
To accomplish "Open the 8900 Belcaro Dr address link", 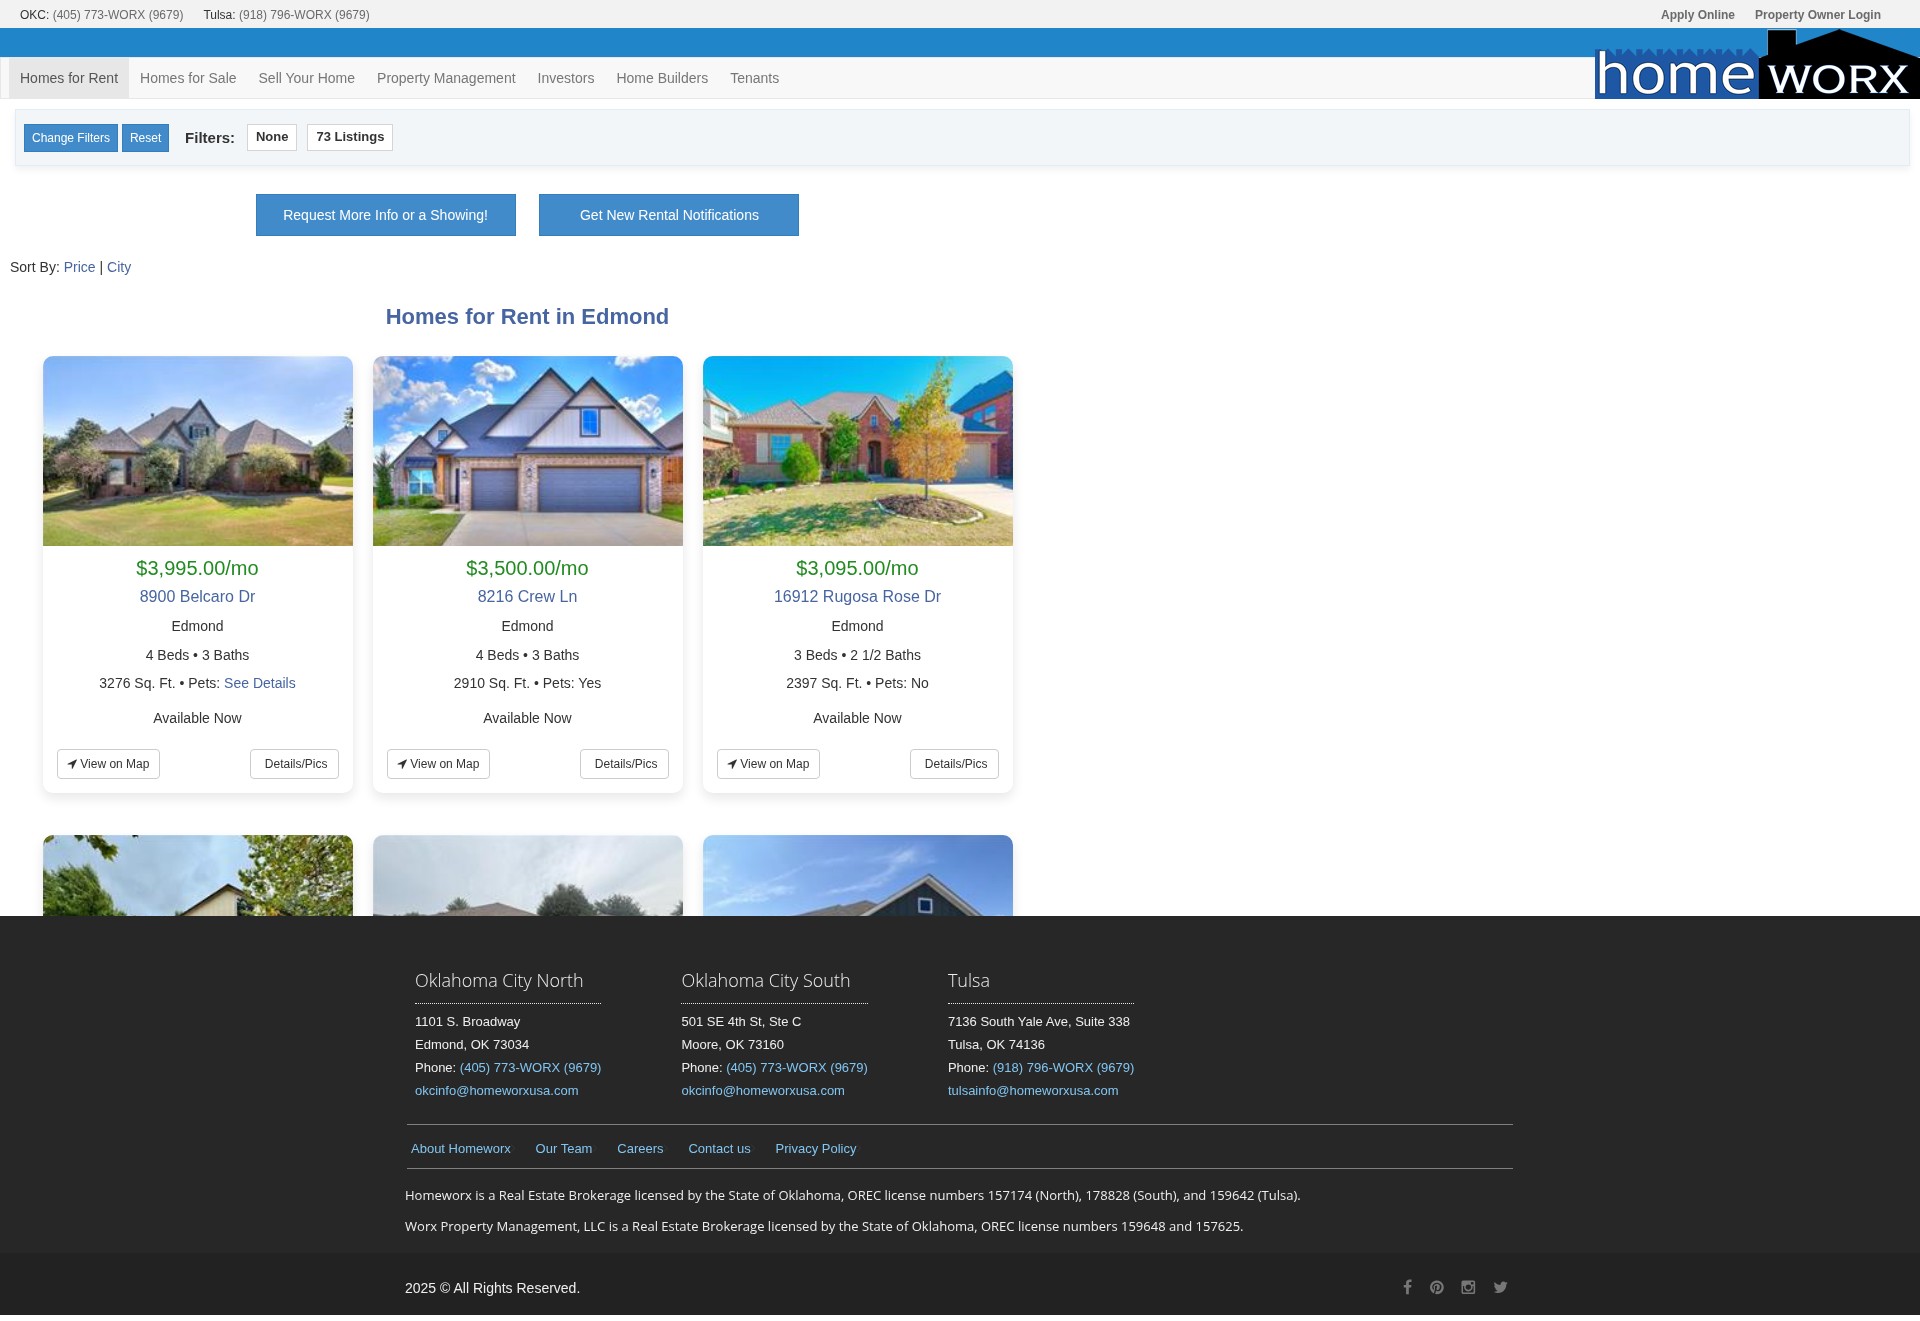I will (197, 596).
